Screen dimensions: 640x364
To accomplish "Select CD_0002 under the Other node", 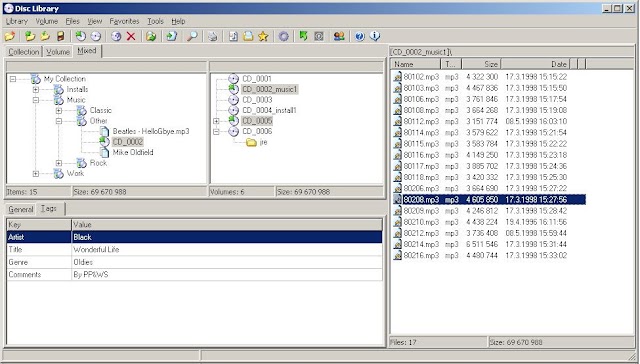I will tap(127, 142).
